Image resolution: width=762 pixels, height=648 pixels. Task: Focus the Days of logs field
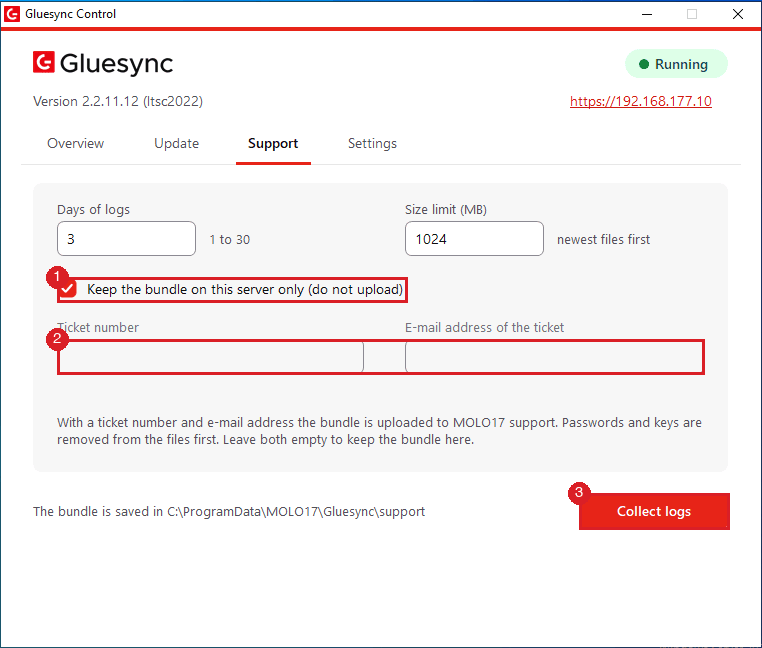coord(126,239)
